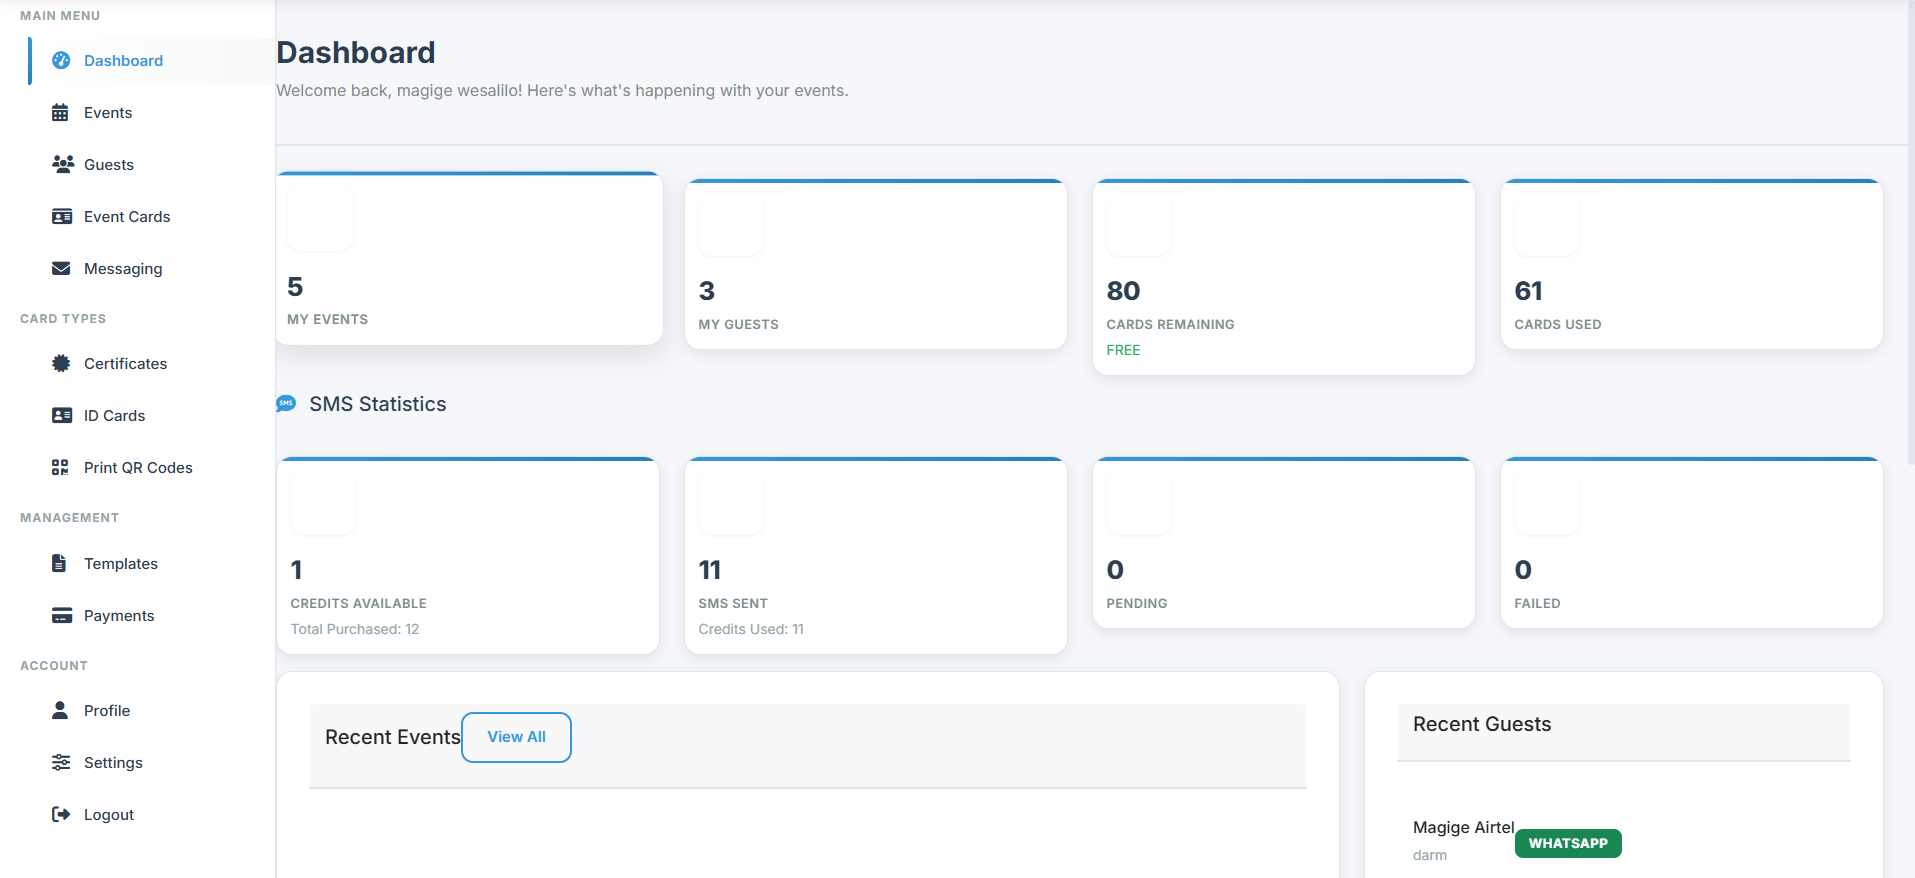The width and height of the screenshot is (1915, 878).
Task: Click the 'Credits Used: 11' text
Action: (x=751, y=629)
